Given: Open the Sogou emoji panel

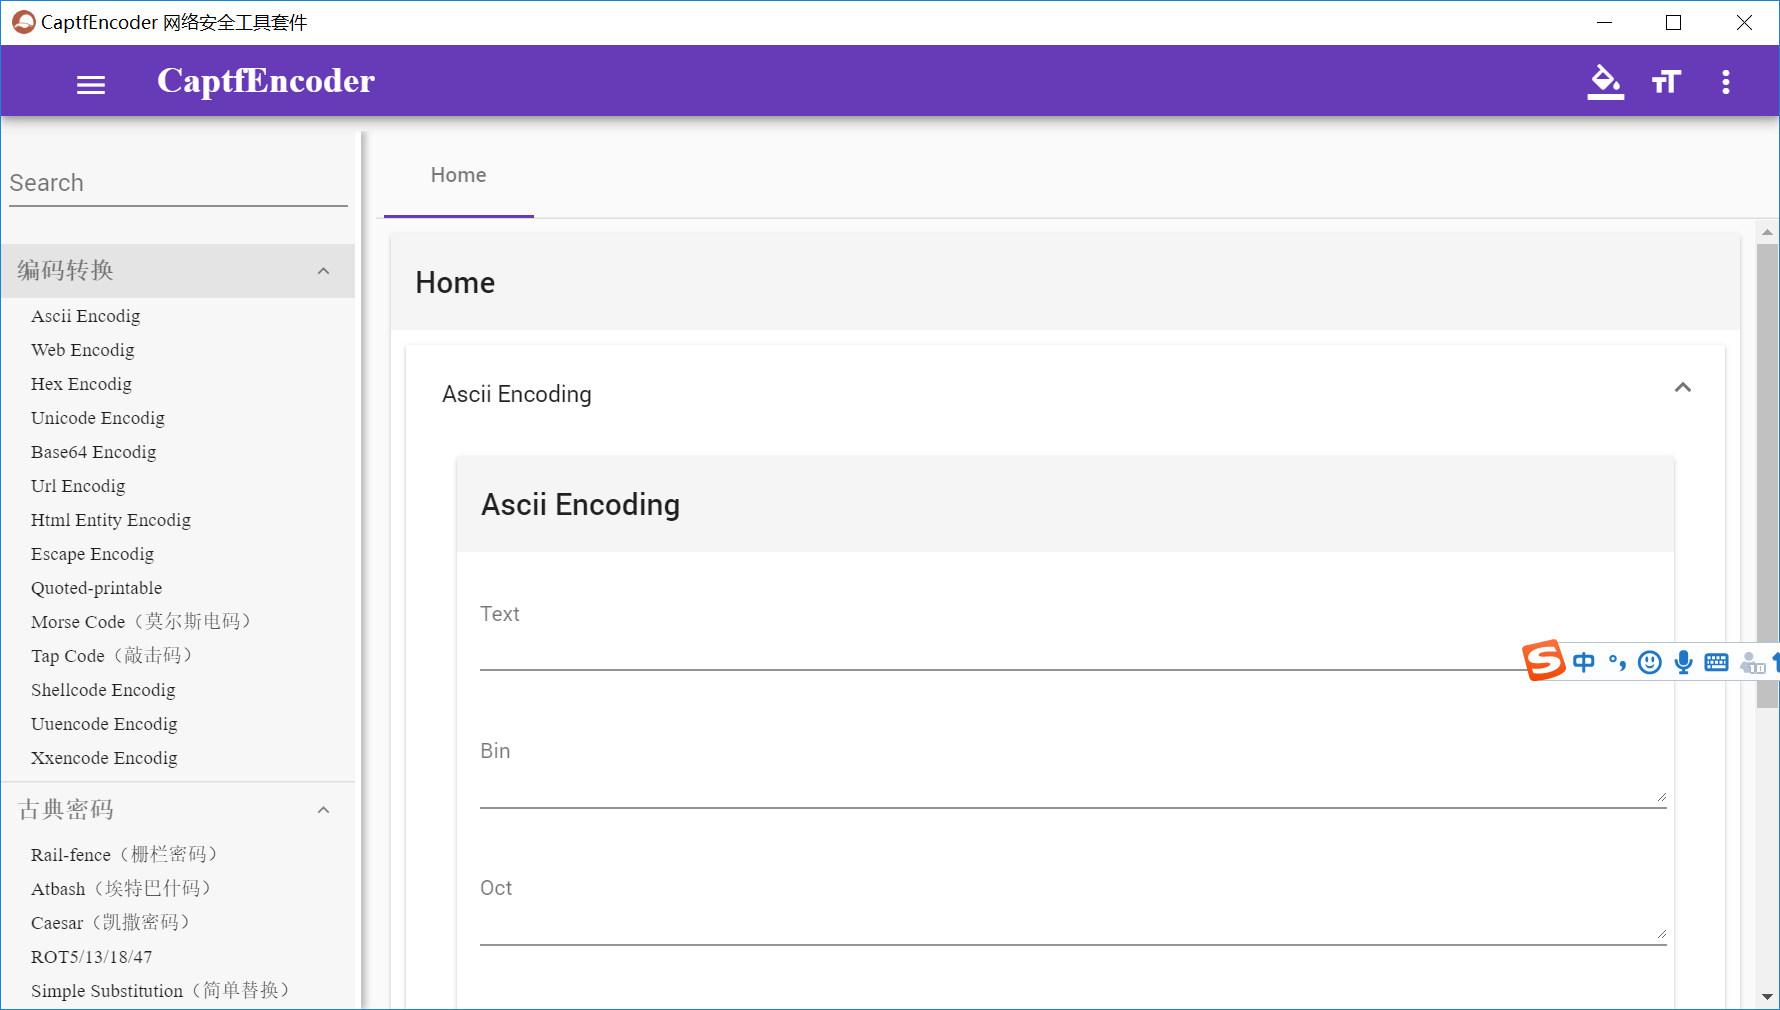Looking at the screenshot, I should [x=1650, y=662].
